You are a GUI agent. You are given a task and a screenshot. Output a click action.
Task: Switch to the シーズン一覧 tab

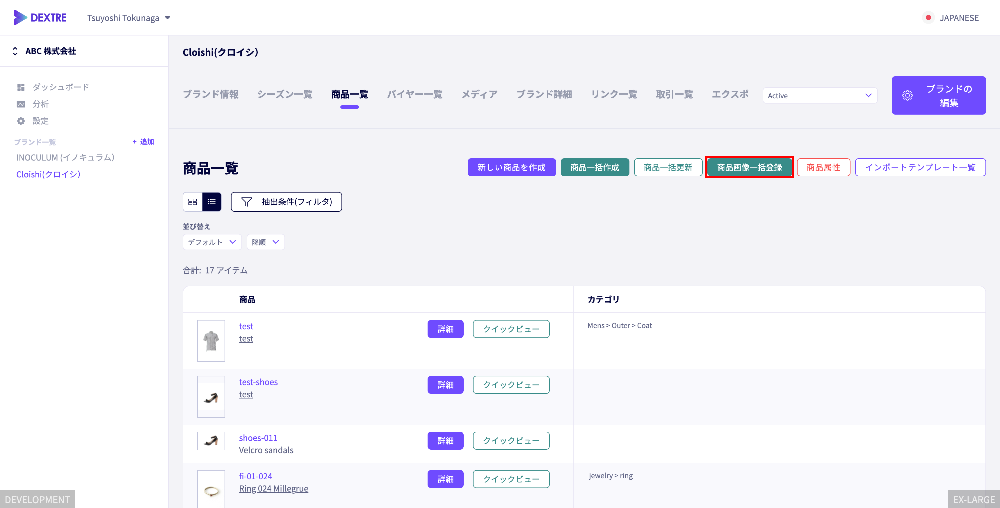[284, 94]
